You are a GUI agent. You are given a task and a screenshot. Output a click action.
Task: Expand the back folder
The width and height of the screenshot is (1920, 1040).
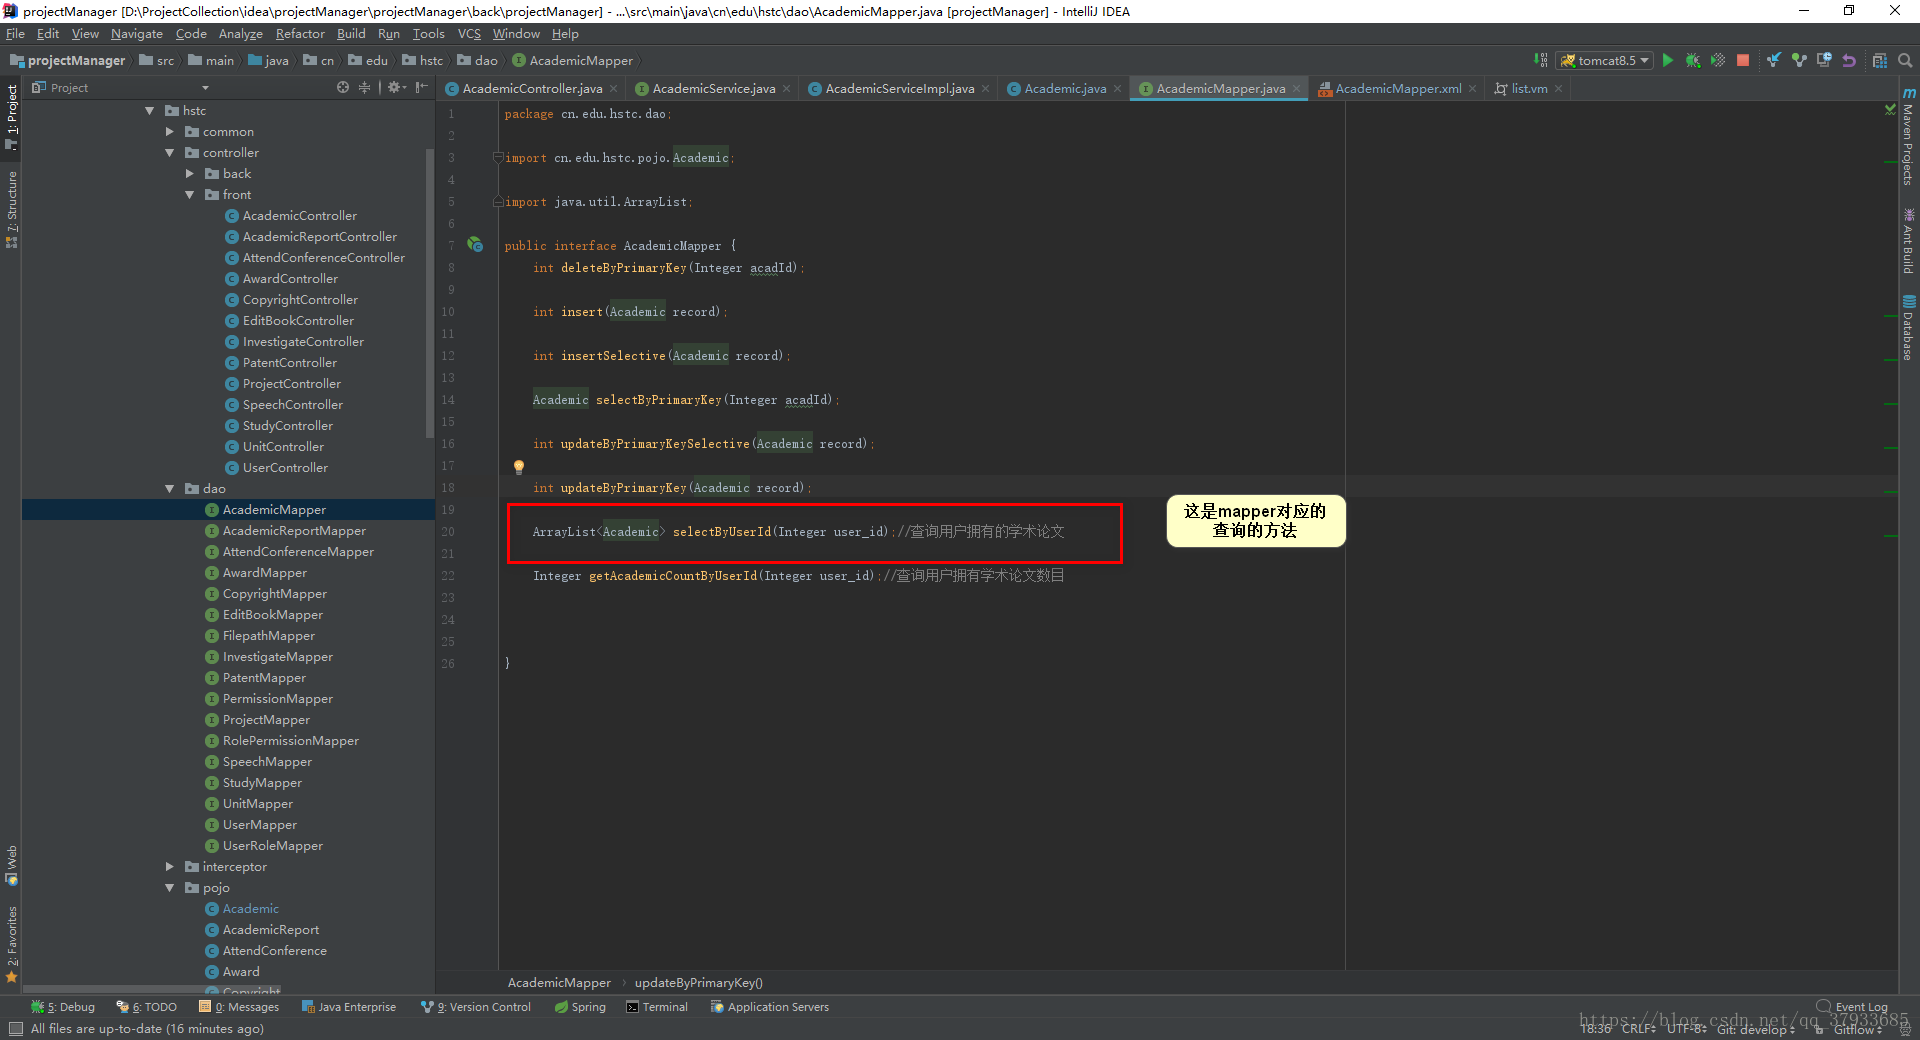click(x=190, y=174)
